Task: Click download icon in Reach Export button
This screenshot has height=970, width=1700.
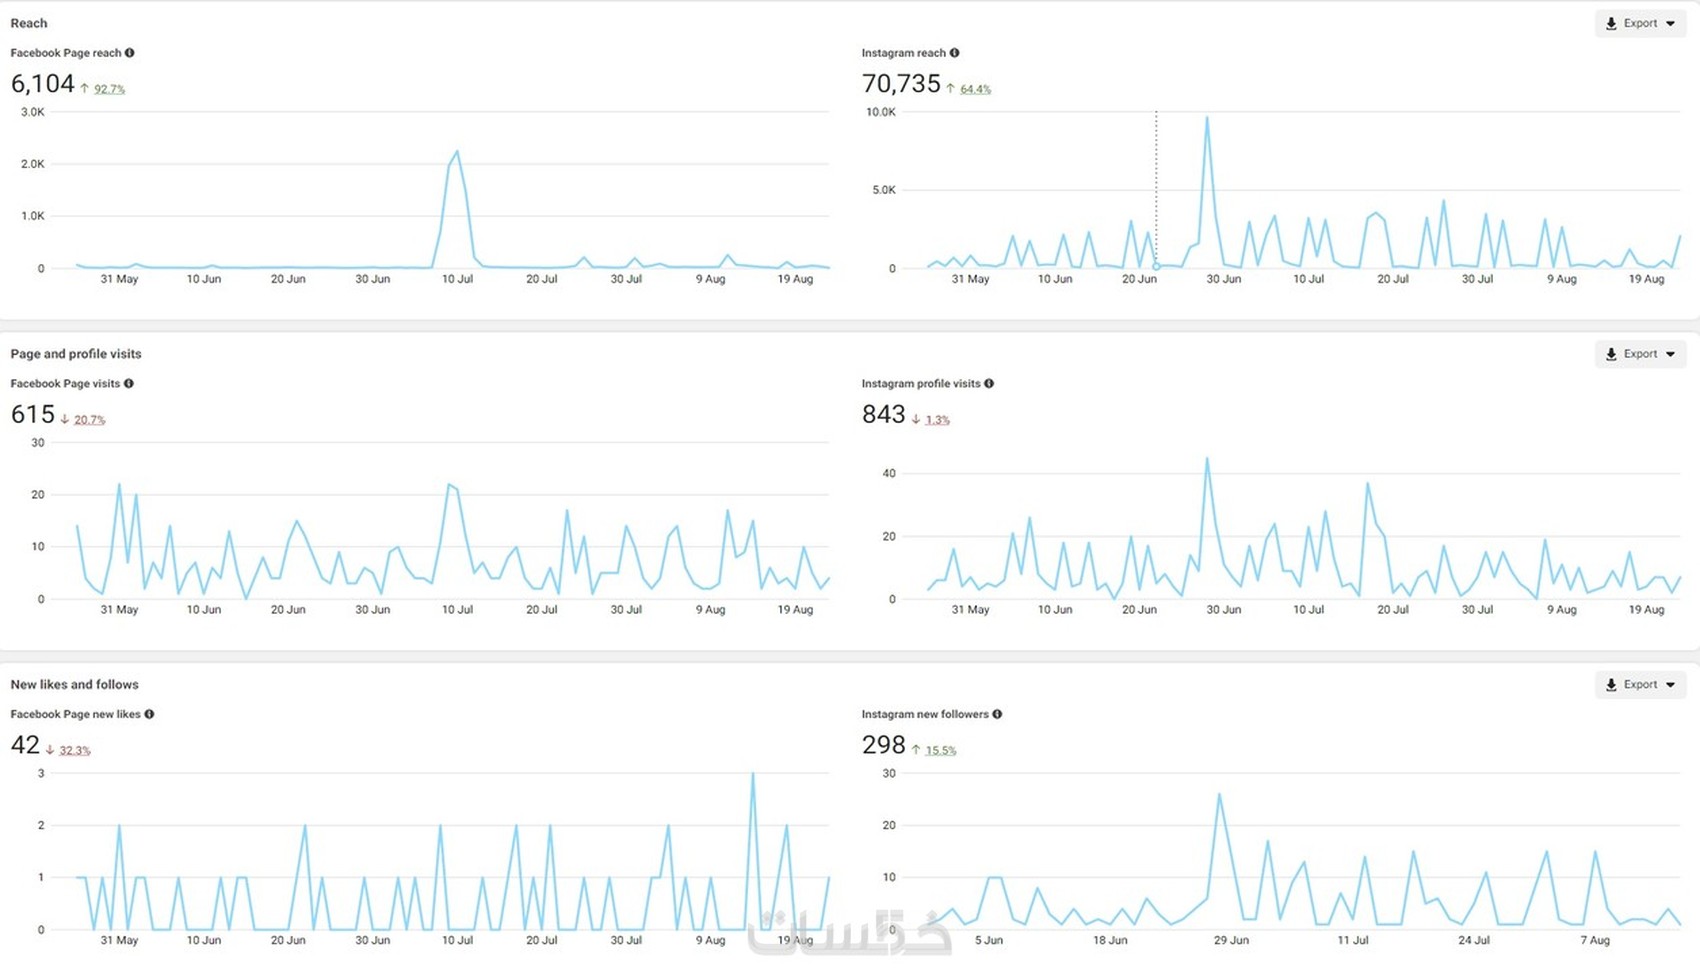Action: pyautogui.click(x=1611, y=24)
